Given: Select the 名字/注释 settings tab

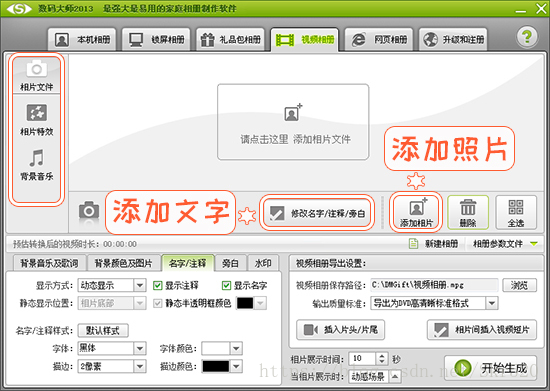Looking at the screenshot, I should click(x=188, y=263).
